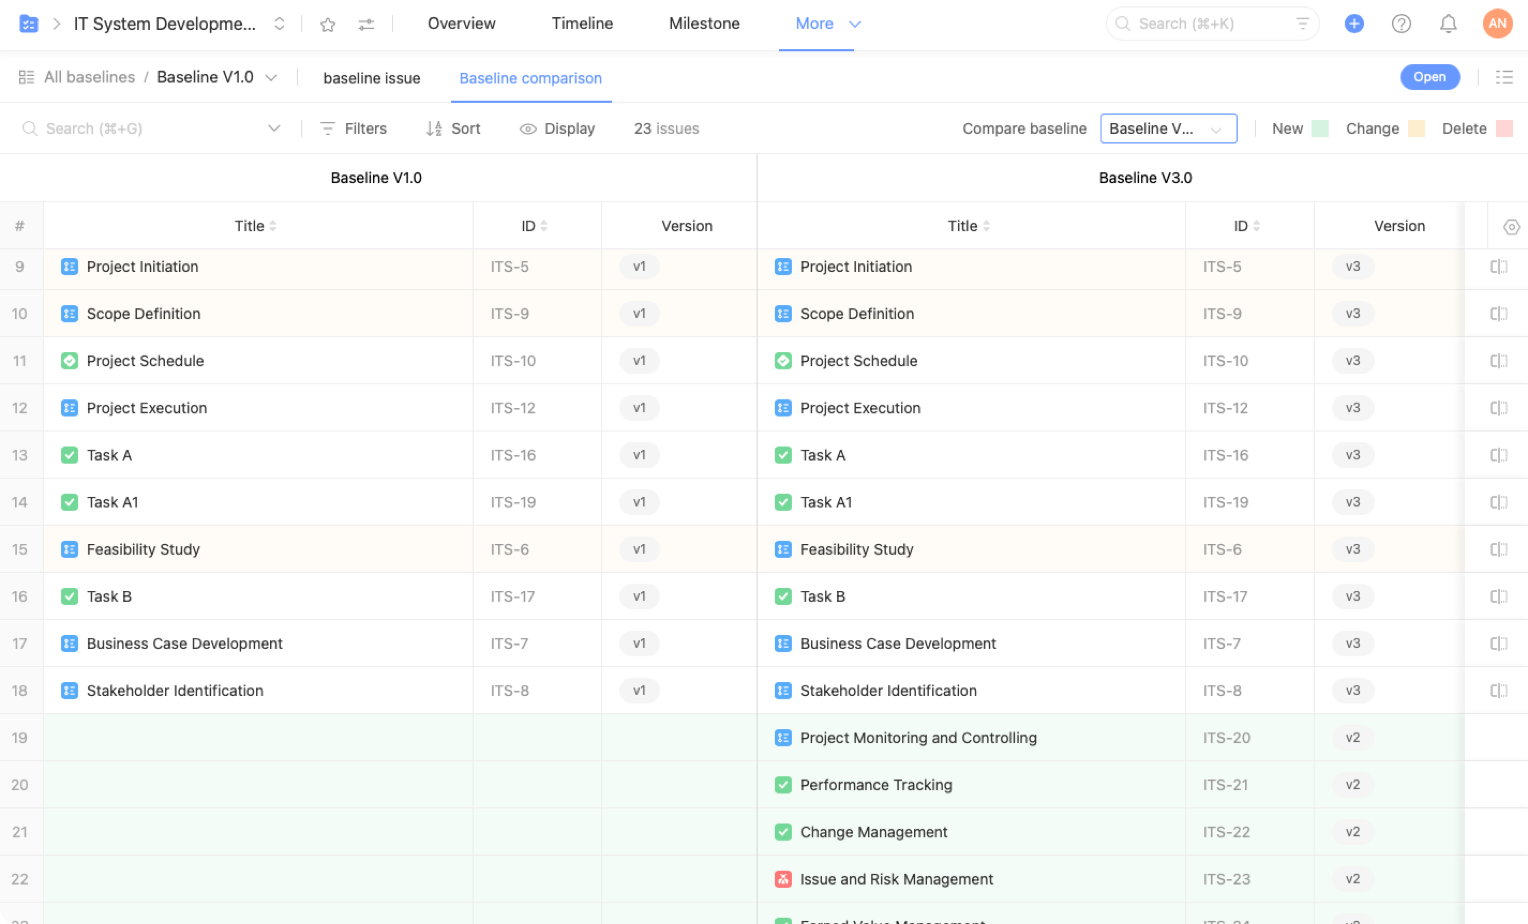This screenshot has width=1528, height=924.
Task: Expand the Baseline V1.0 breadcrumb dropdown
Action: [271, 78]
